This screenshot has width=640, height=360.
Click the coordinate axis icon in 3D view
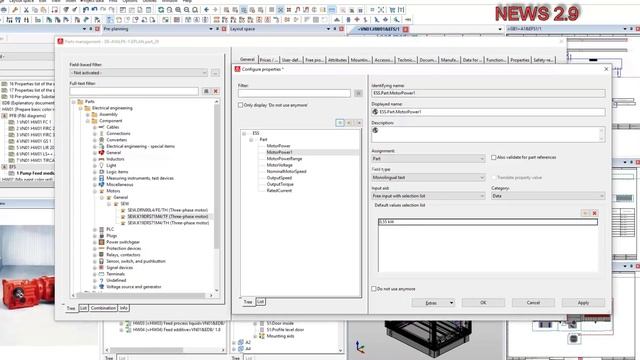(x=360, y=347)
